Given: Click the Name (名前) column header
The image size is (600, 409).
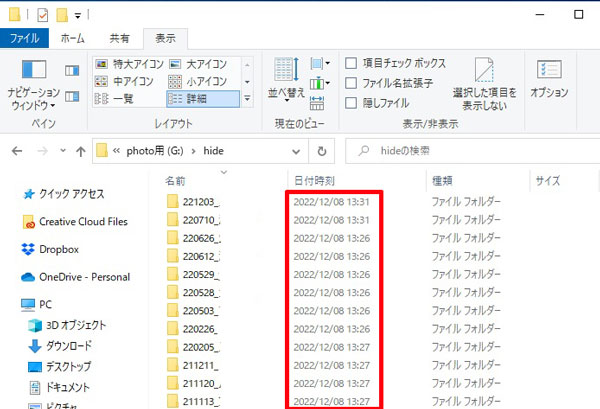Looking at the screenshot, I should [175, 181].
